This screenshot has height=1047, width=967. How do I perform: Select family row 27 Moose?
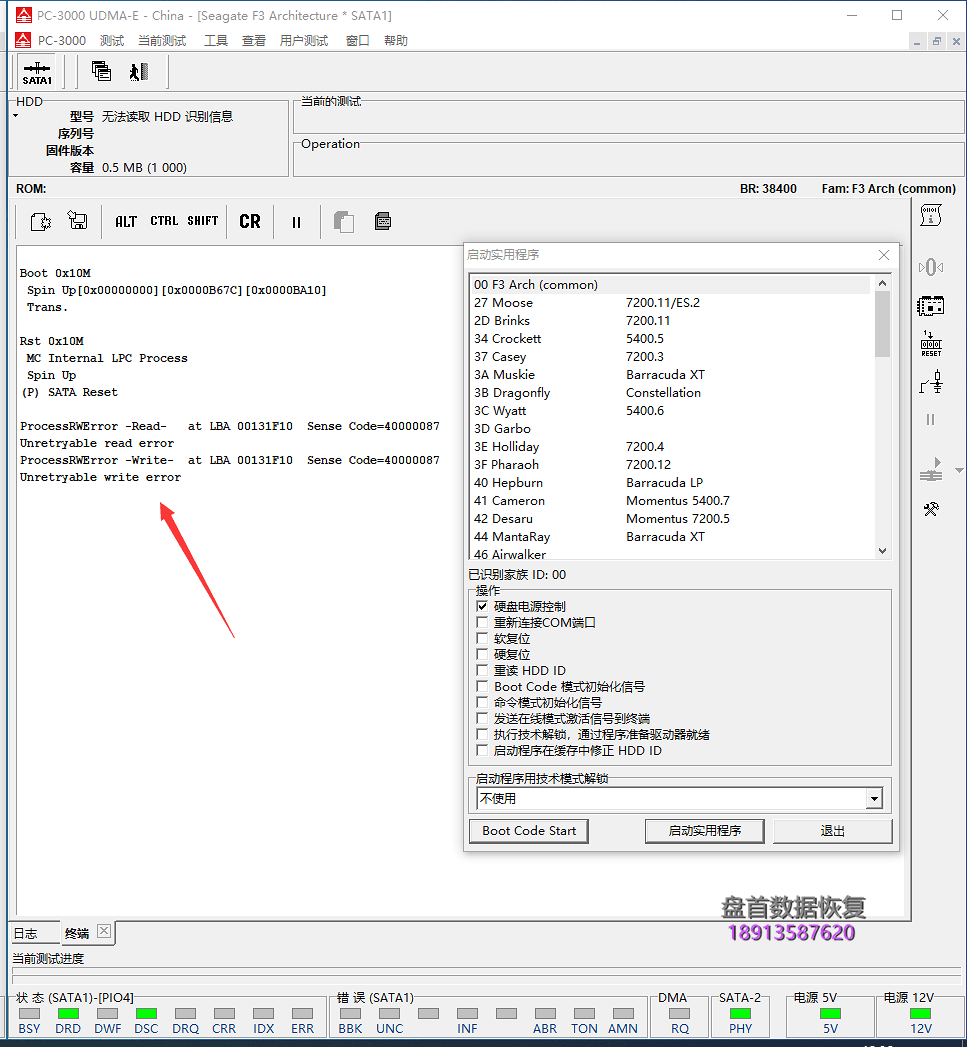coord(671,302)
